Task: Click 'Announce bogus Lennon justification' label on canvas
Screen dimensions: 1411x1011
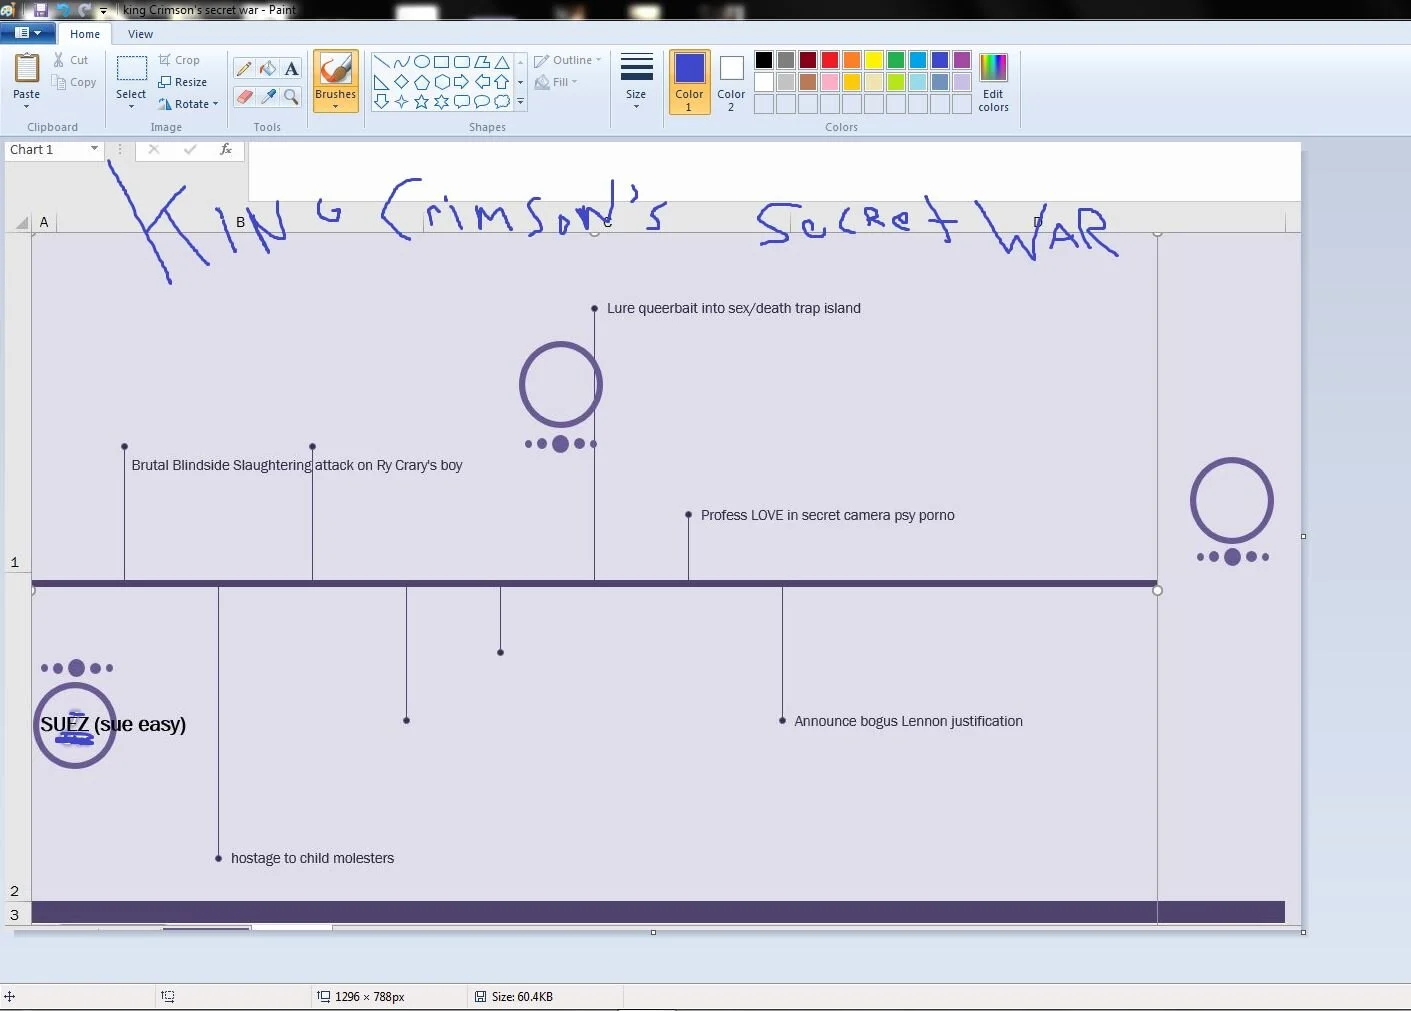Action: [x=908, y=721]
